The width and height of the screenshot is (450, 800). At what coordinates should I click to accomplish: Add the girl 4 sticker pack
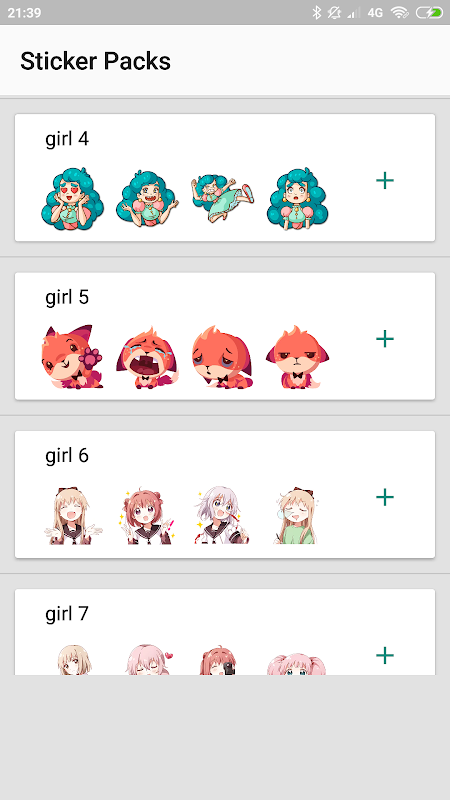click(385, 181)
